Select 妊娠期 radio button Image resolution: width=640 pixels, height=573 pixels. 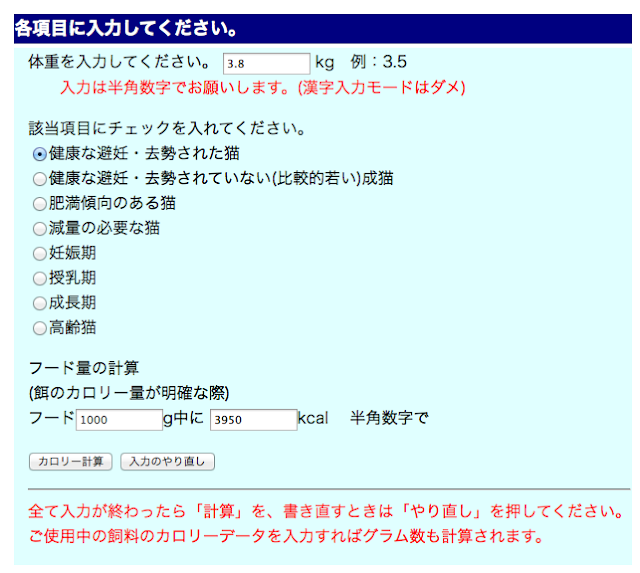(x=40, y=254)
